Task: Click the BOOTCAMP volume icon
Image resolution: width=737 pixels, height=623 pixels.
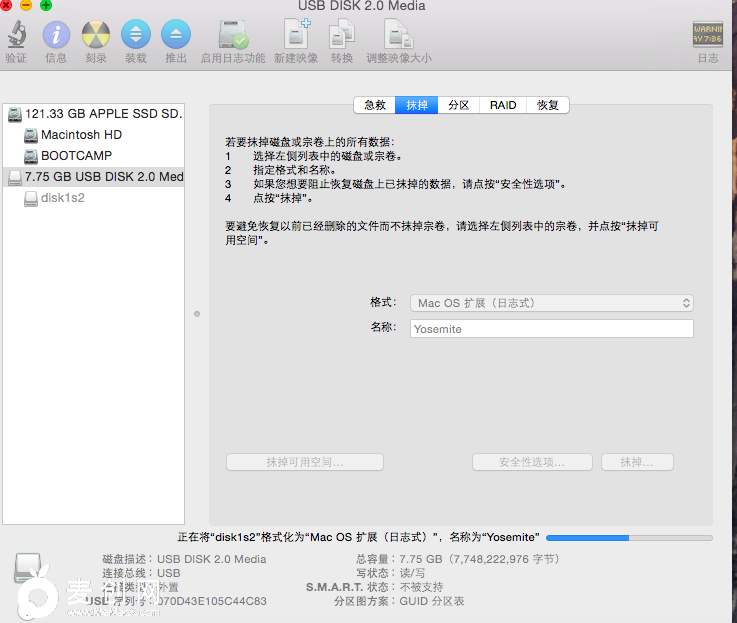Action: (31, 156)
